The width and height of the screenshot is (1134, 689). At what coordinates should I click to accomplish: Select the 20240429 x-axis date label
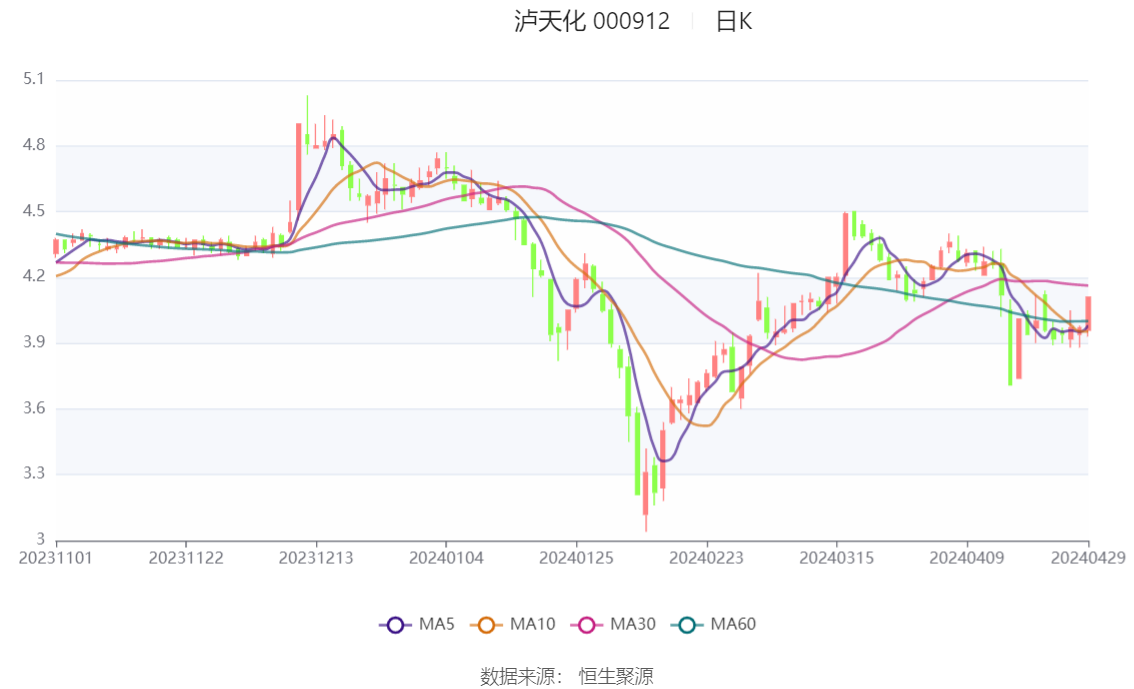pyautogui.click(x=1088, y=558)
